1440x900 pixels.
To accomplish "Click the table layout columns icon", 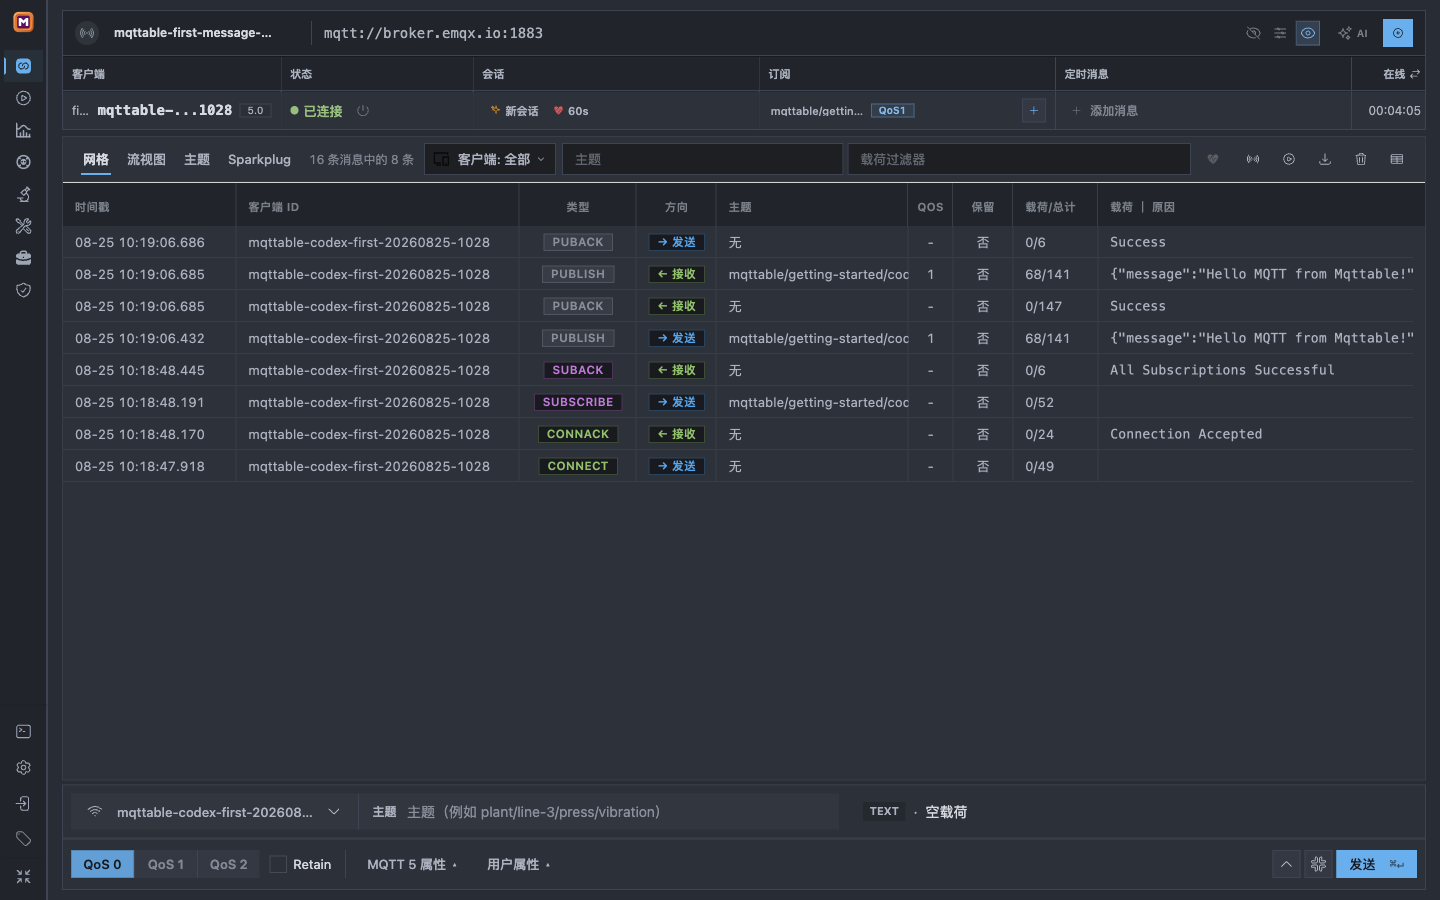I will click(1397, 159).
